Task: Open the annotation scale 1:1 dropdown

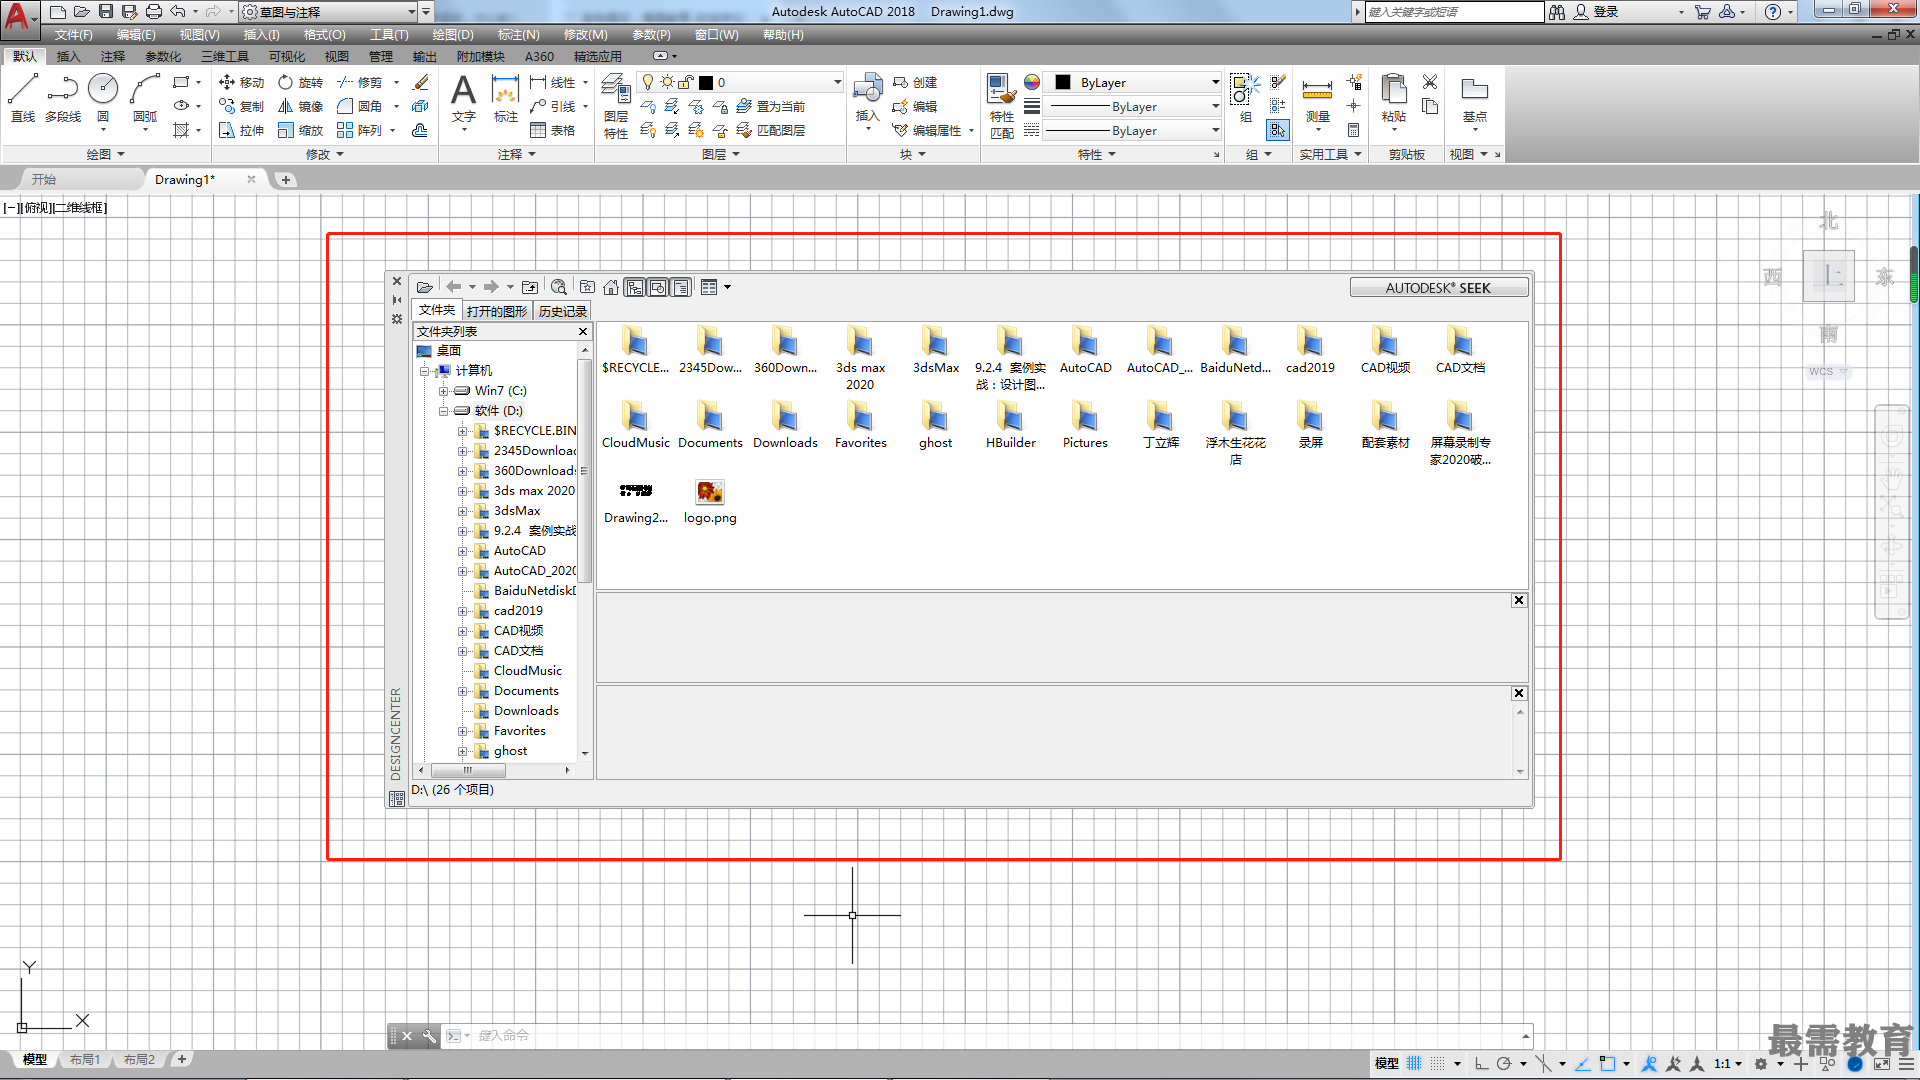Action: [x=1728, y=1063]
